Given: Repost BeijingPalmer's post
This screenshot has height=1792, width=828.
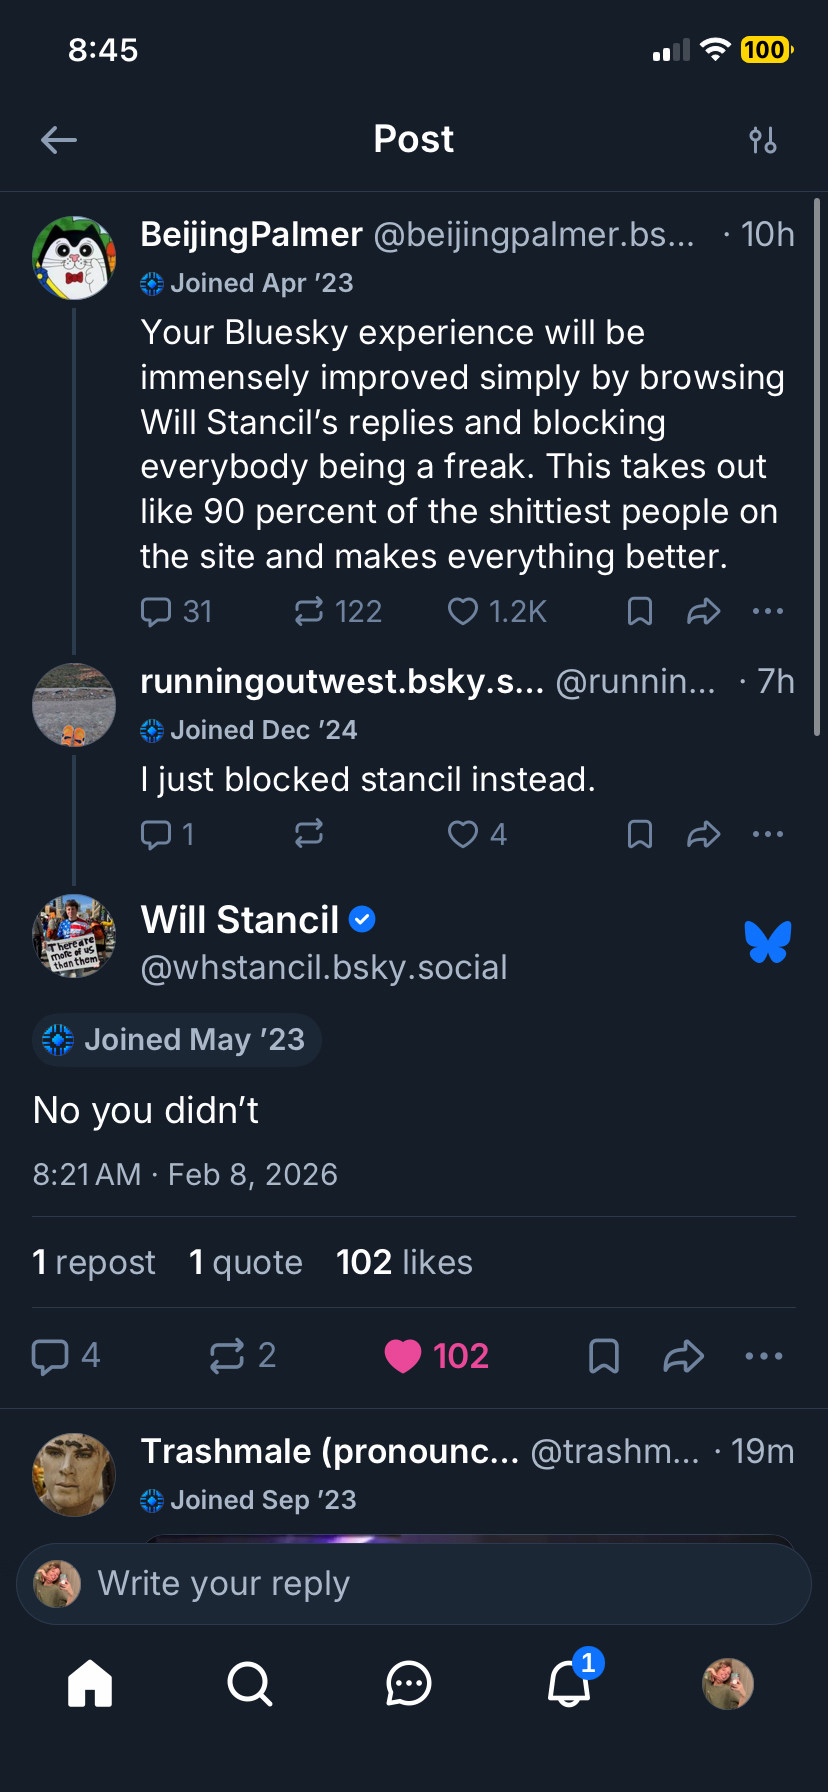Looking at the screenshot, I should coord(309,611).
